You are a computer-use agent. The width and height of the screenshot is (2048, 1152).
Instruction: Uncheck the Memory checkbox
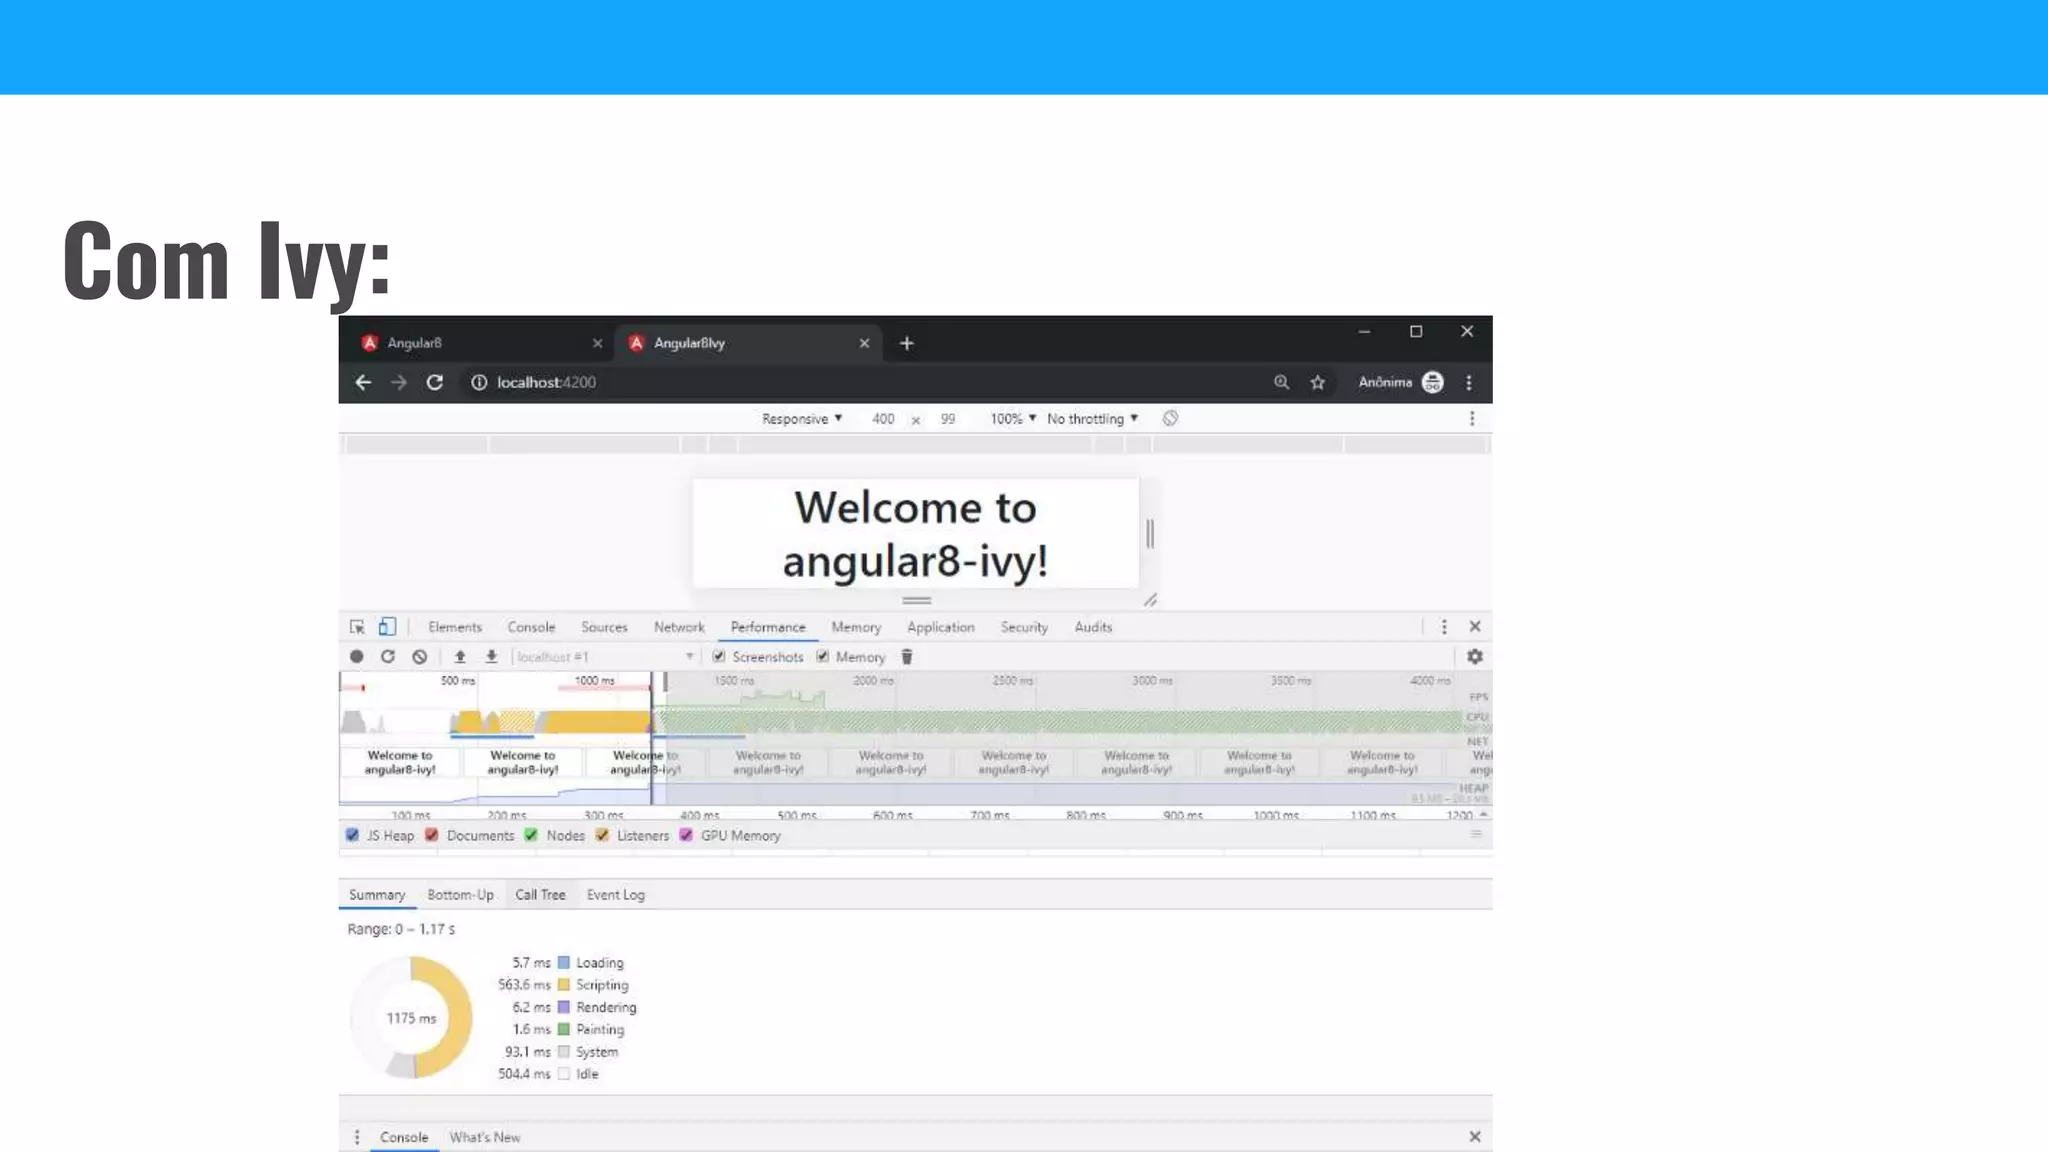click(x=823, y=657)
